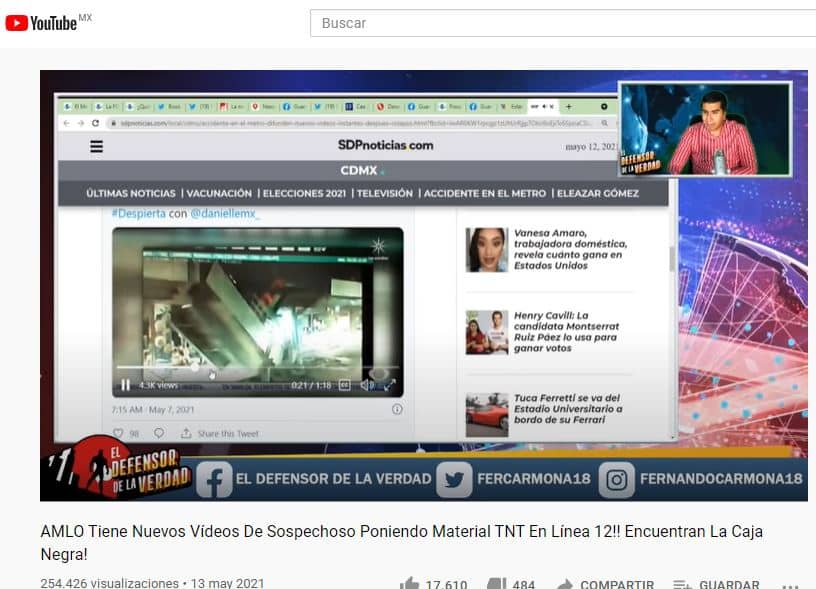Open the tweet info icon
Viewport: 816px width, 589px height.
click(397, 409)
